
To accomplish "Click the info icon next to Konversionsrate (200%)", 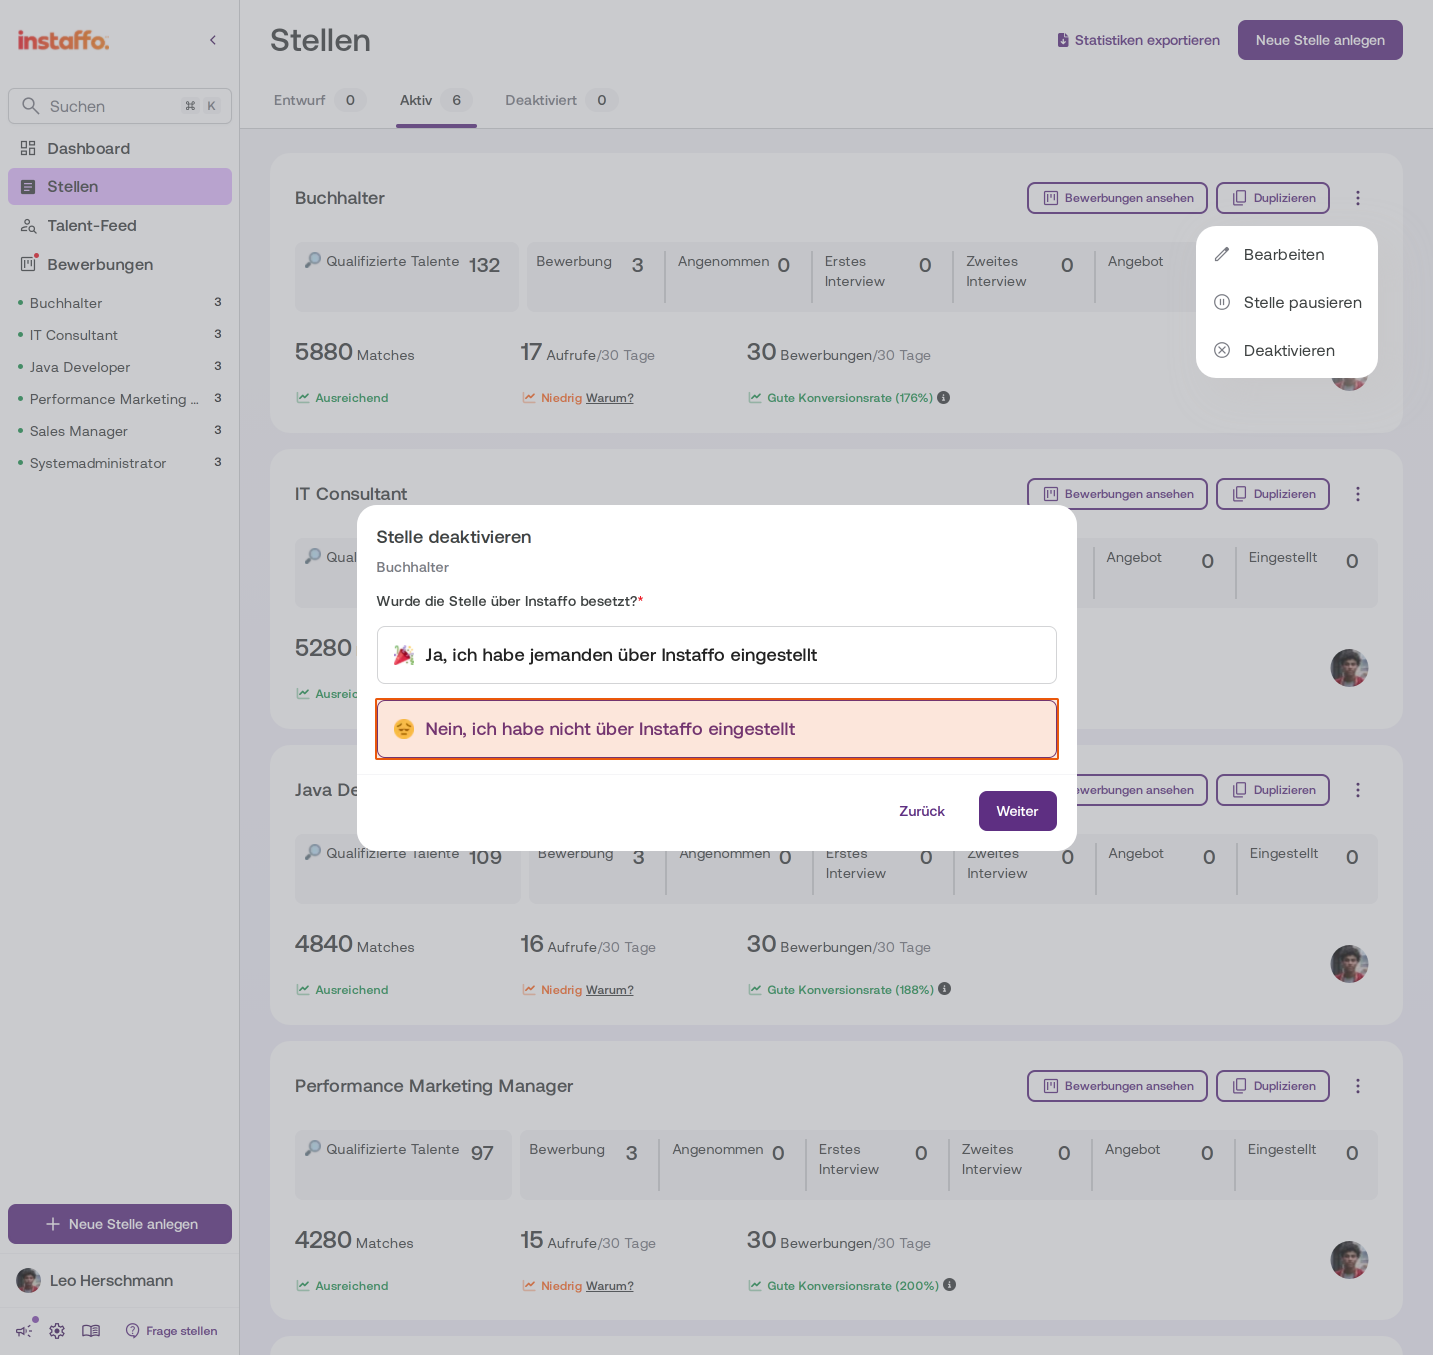I will 950,1285.
